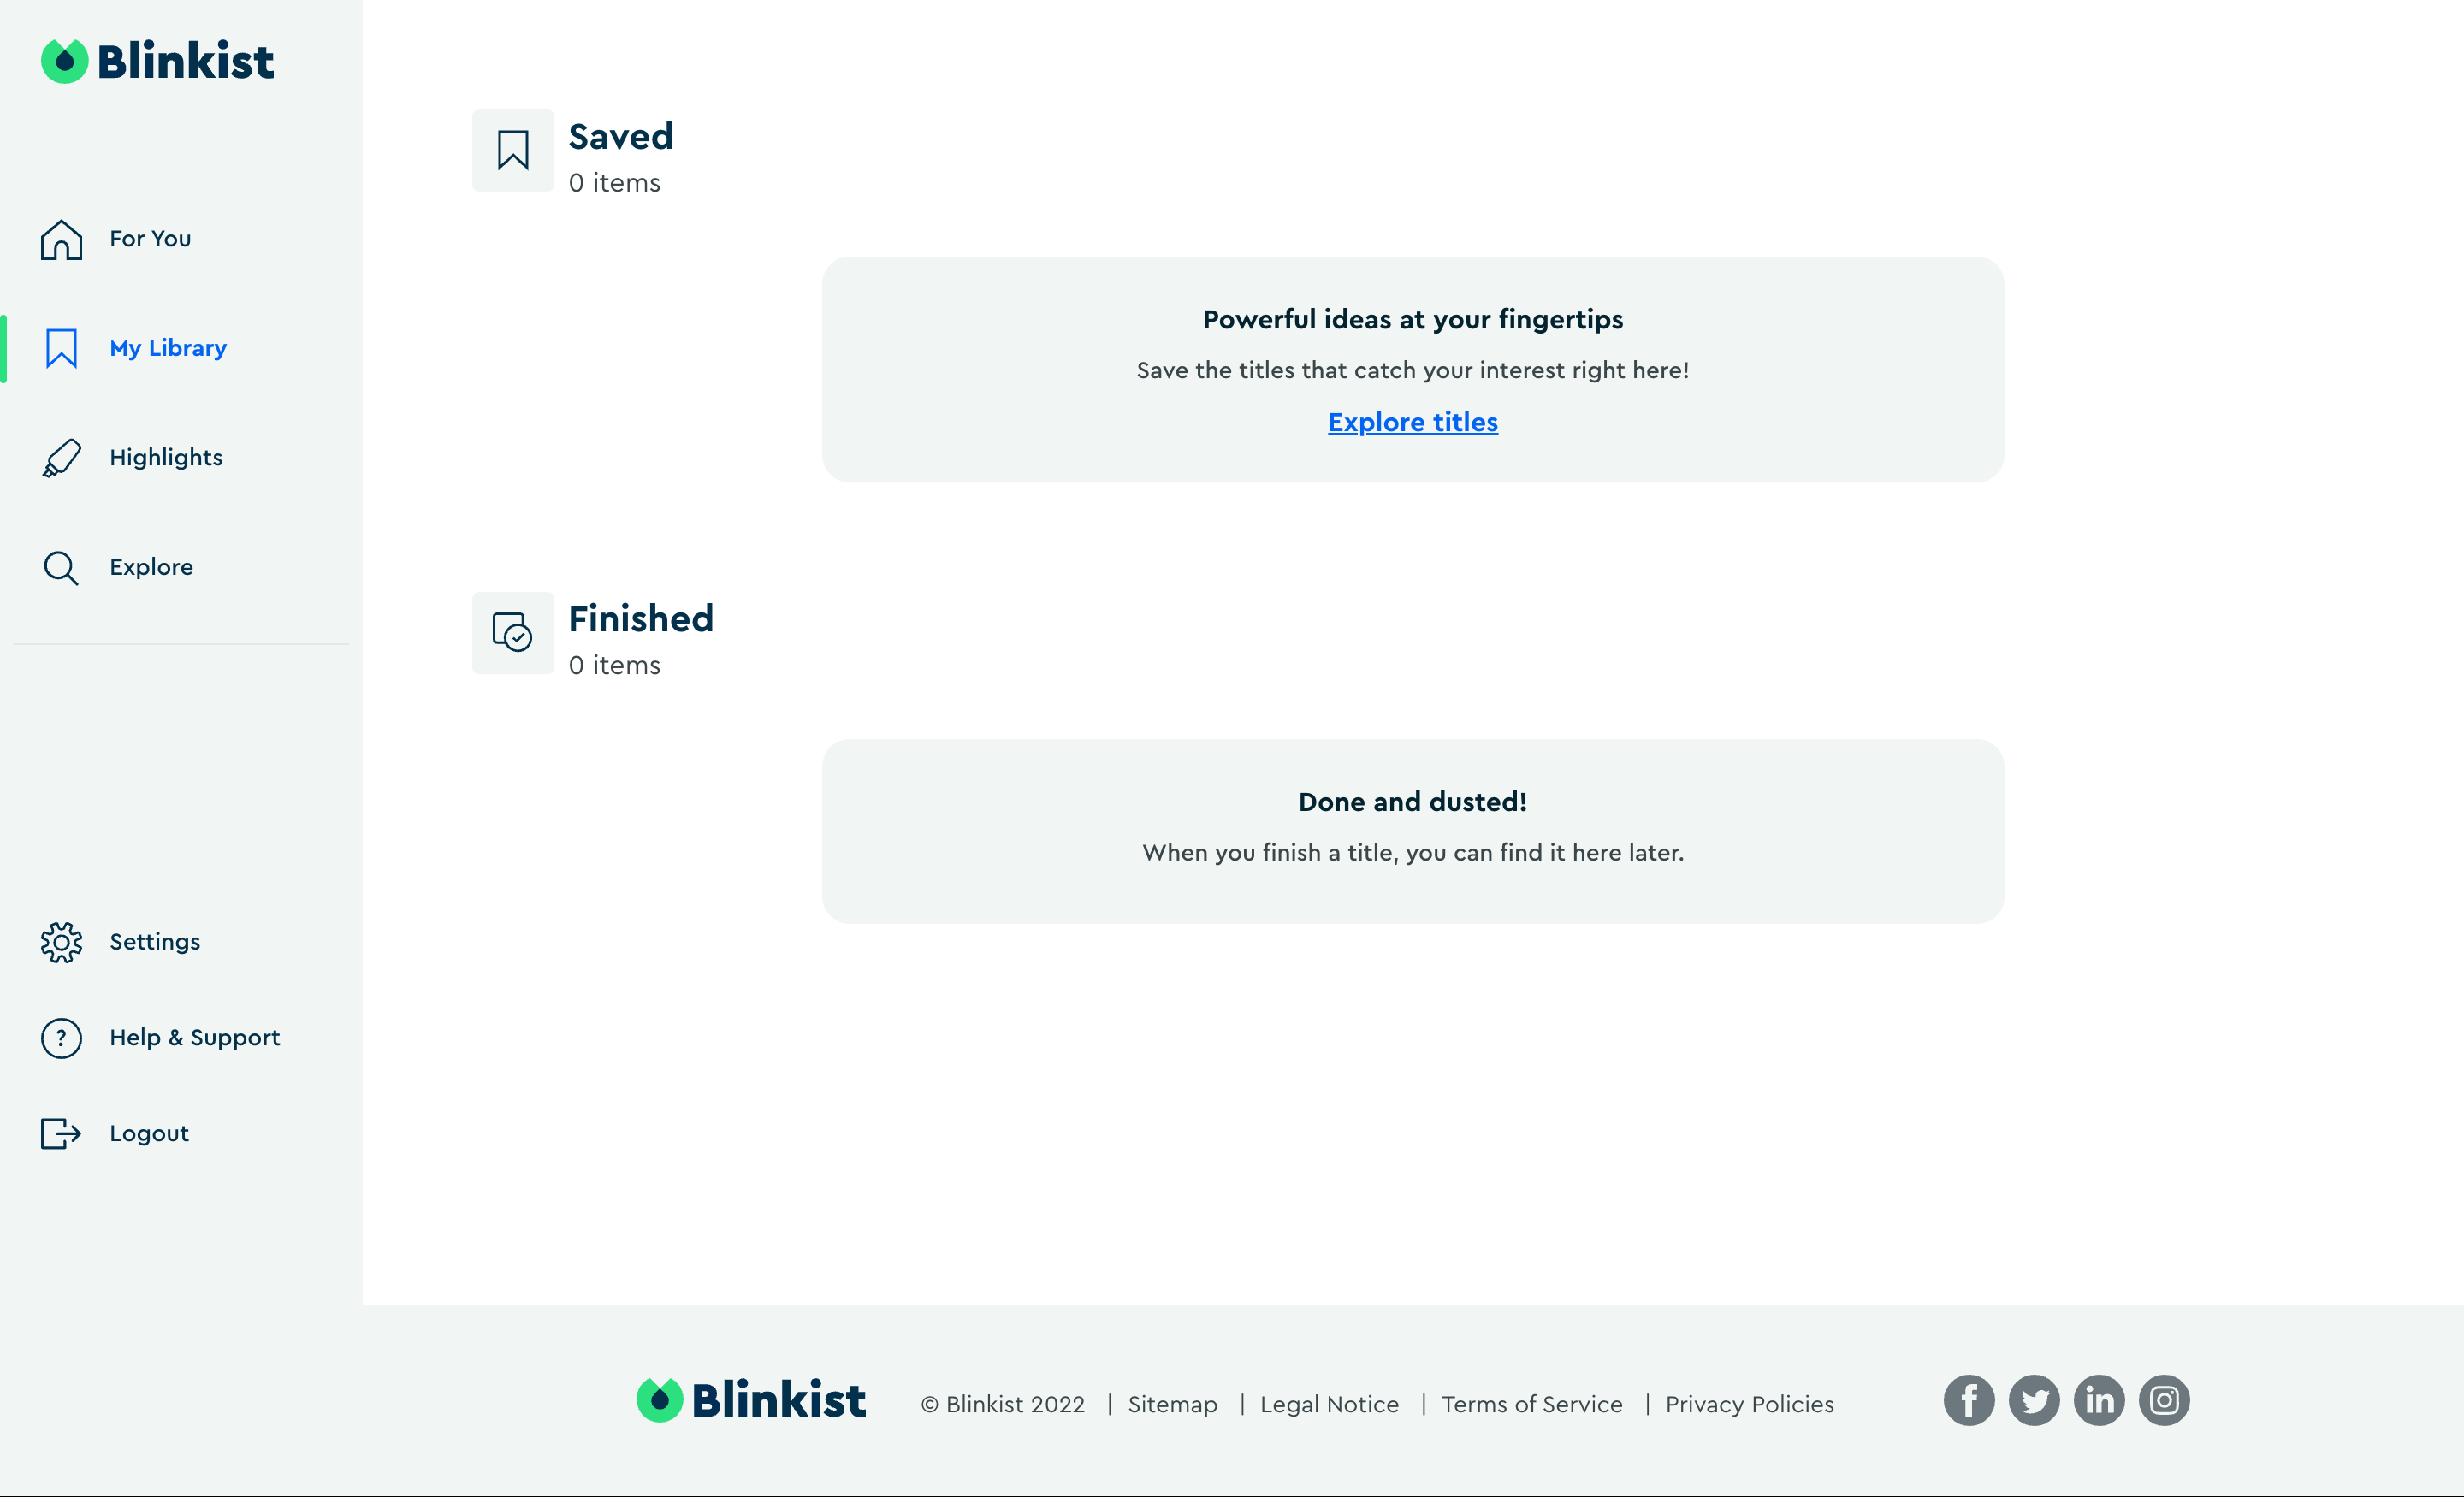
Task: Click the Blinkist logo in the sidebar
Action: pyautogui.click(x=157, y=61)
